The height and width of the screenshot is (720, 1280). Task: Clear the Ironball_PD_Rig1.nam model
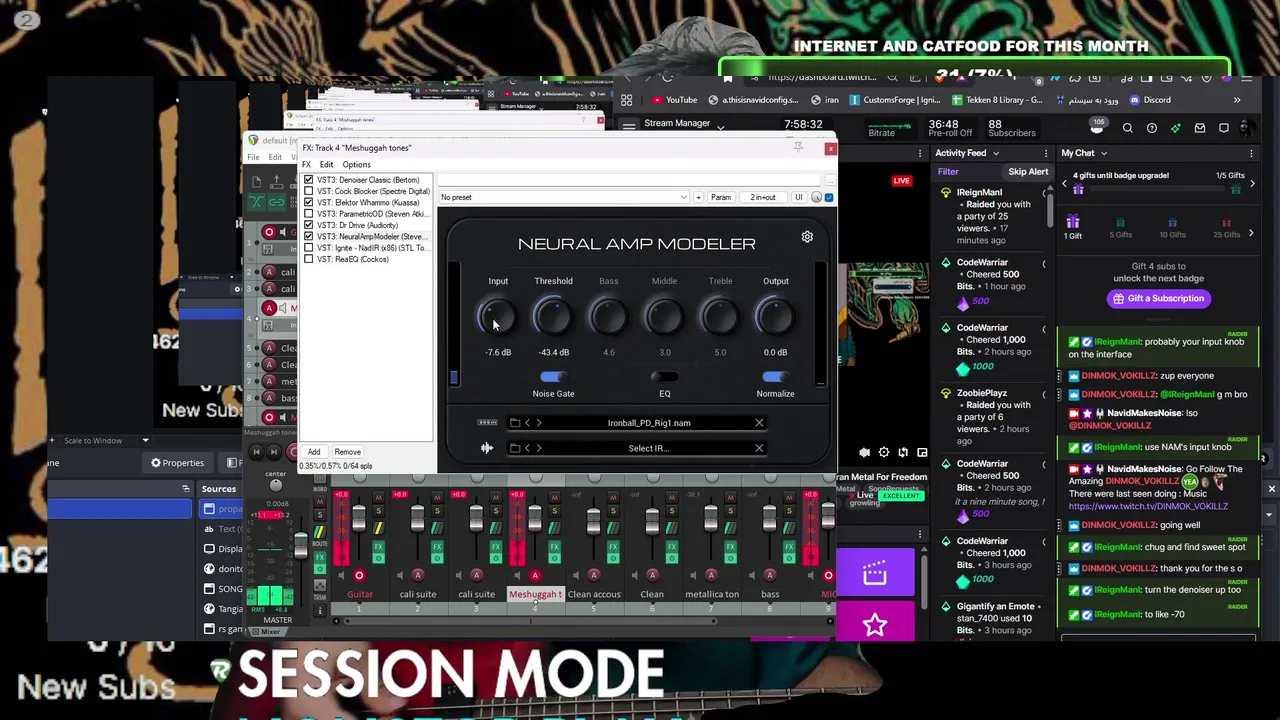click(x=759, y=423)
